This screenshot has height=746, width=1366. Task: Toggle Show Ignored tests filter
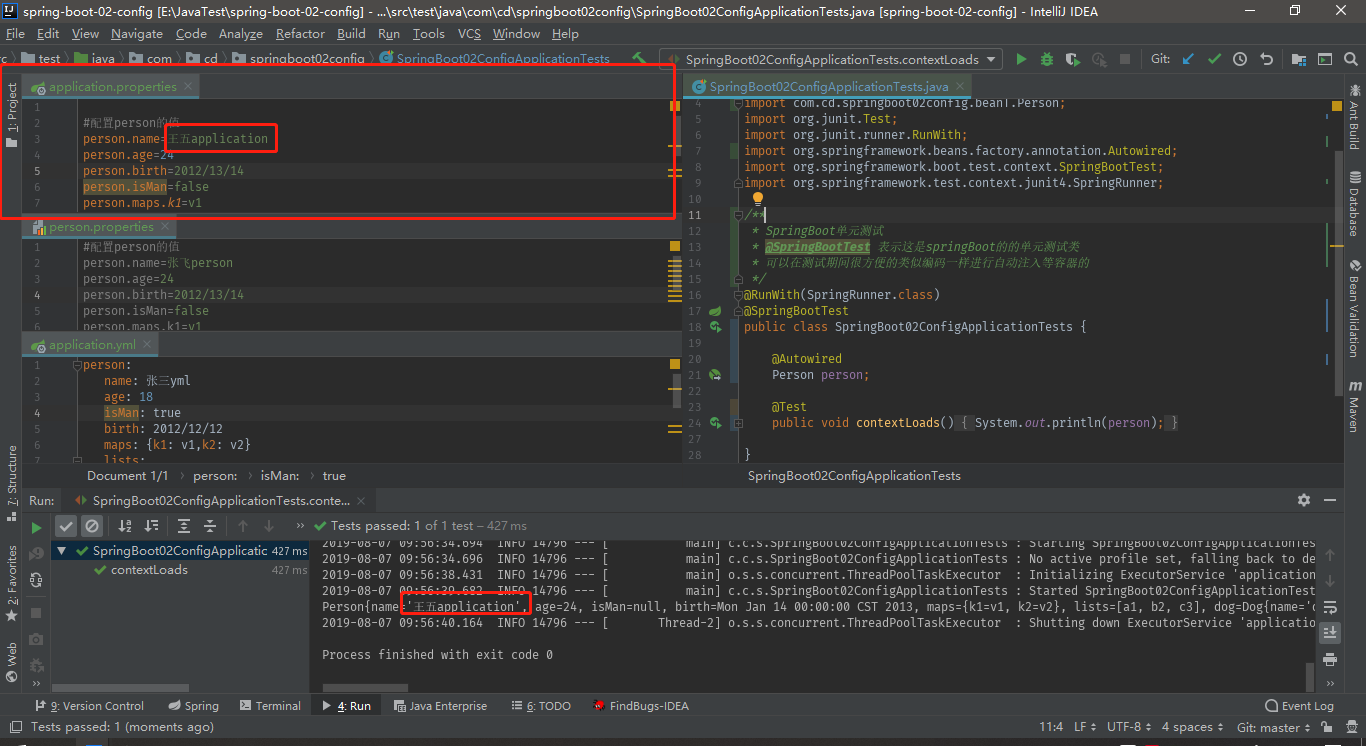(x=92, y=525)
